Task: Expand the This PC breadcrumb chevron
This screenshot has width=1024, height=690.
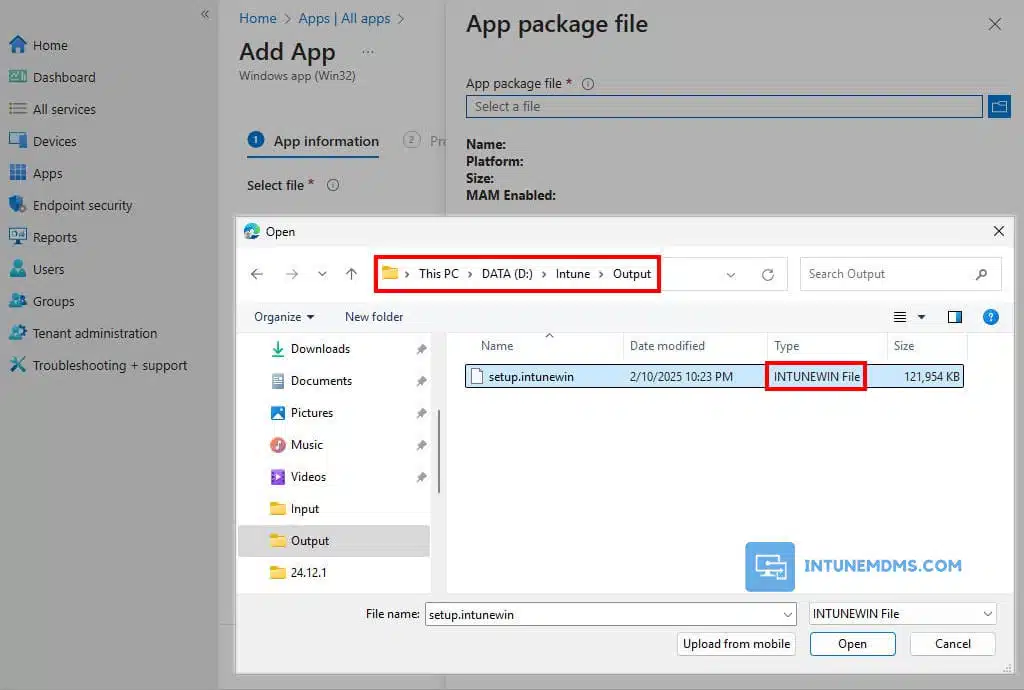Action: tap(470, 274)
